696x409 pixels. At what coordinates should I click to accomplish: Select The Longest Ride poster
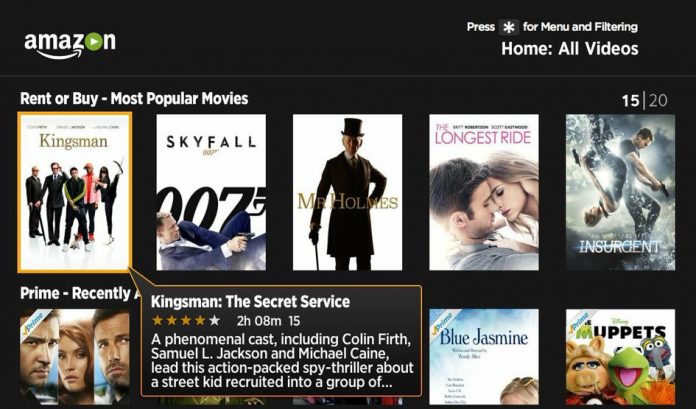point(484,192)
